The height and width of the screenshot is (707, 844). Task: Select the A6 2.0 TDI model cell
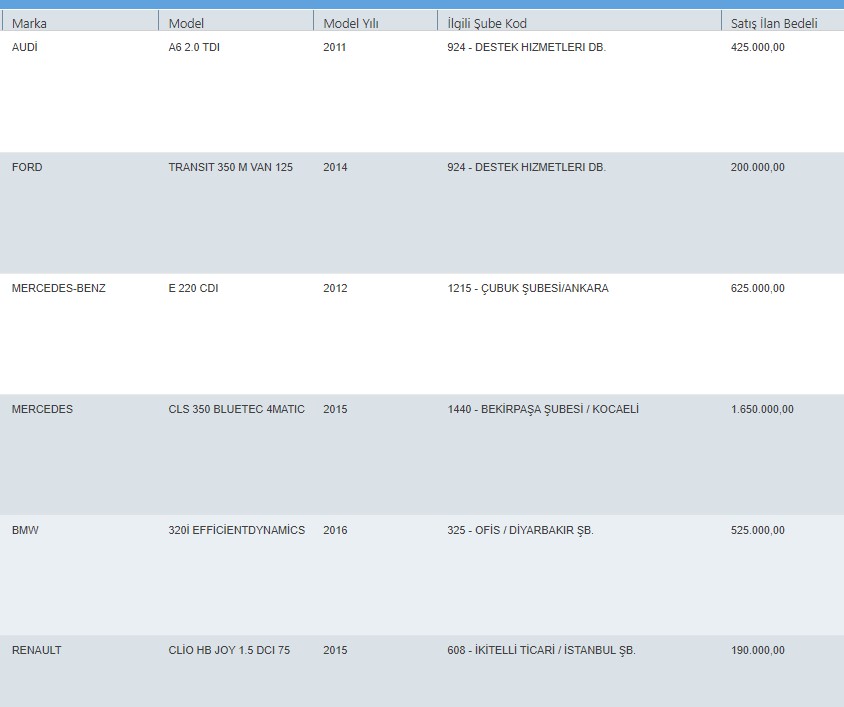(x=194, y=47)
